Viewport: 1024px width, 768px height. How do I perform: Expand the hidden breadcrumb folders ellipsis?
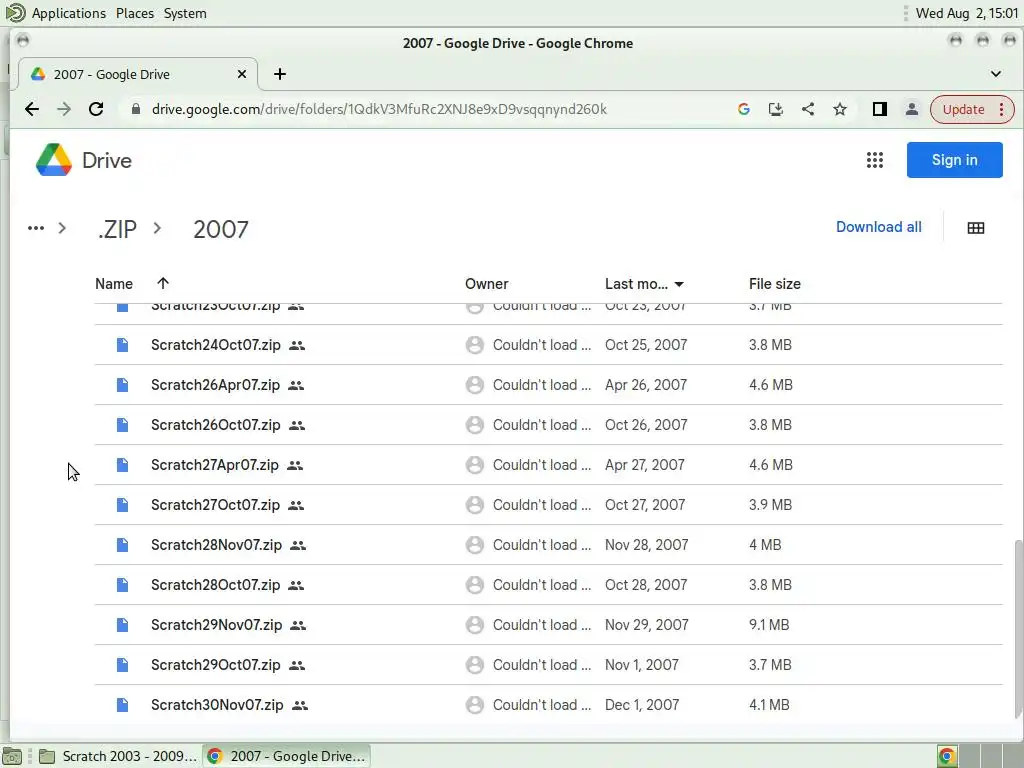[36, 228]
